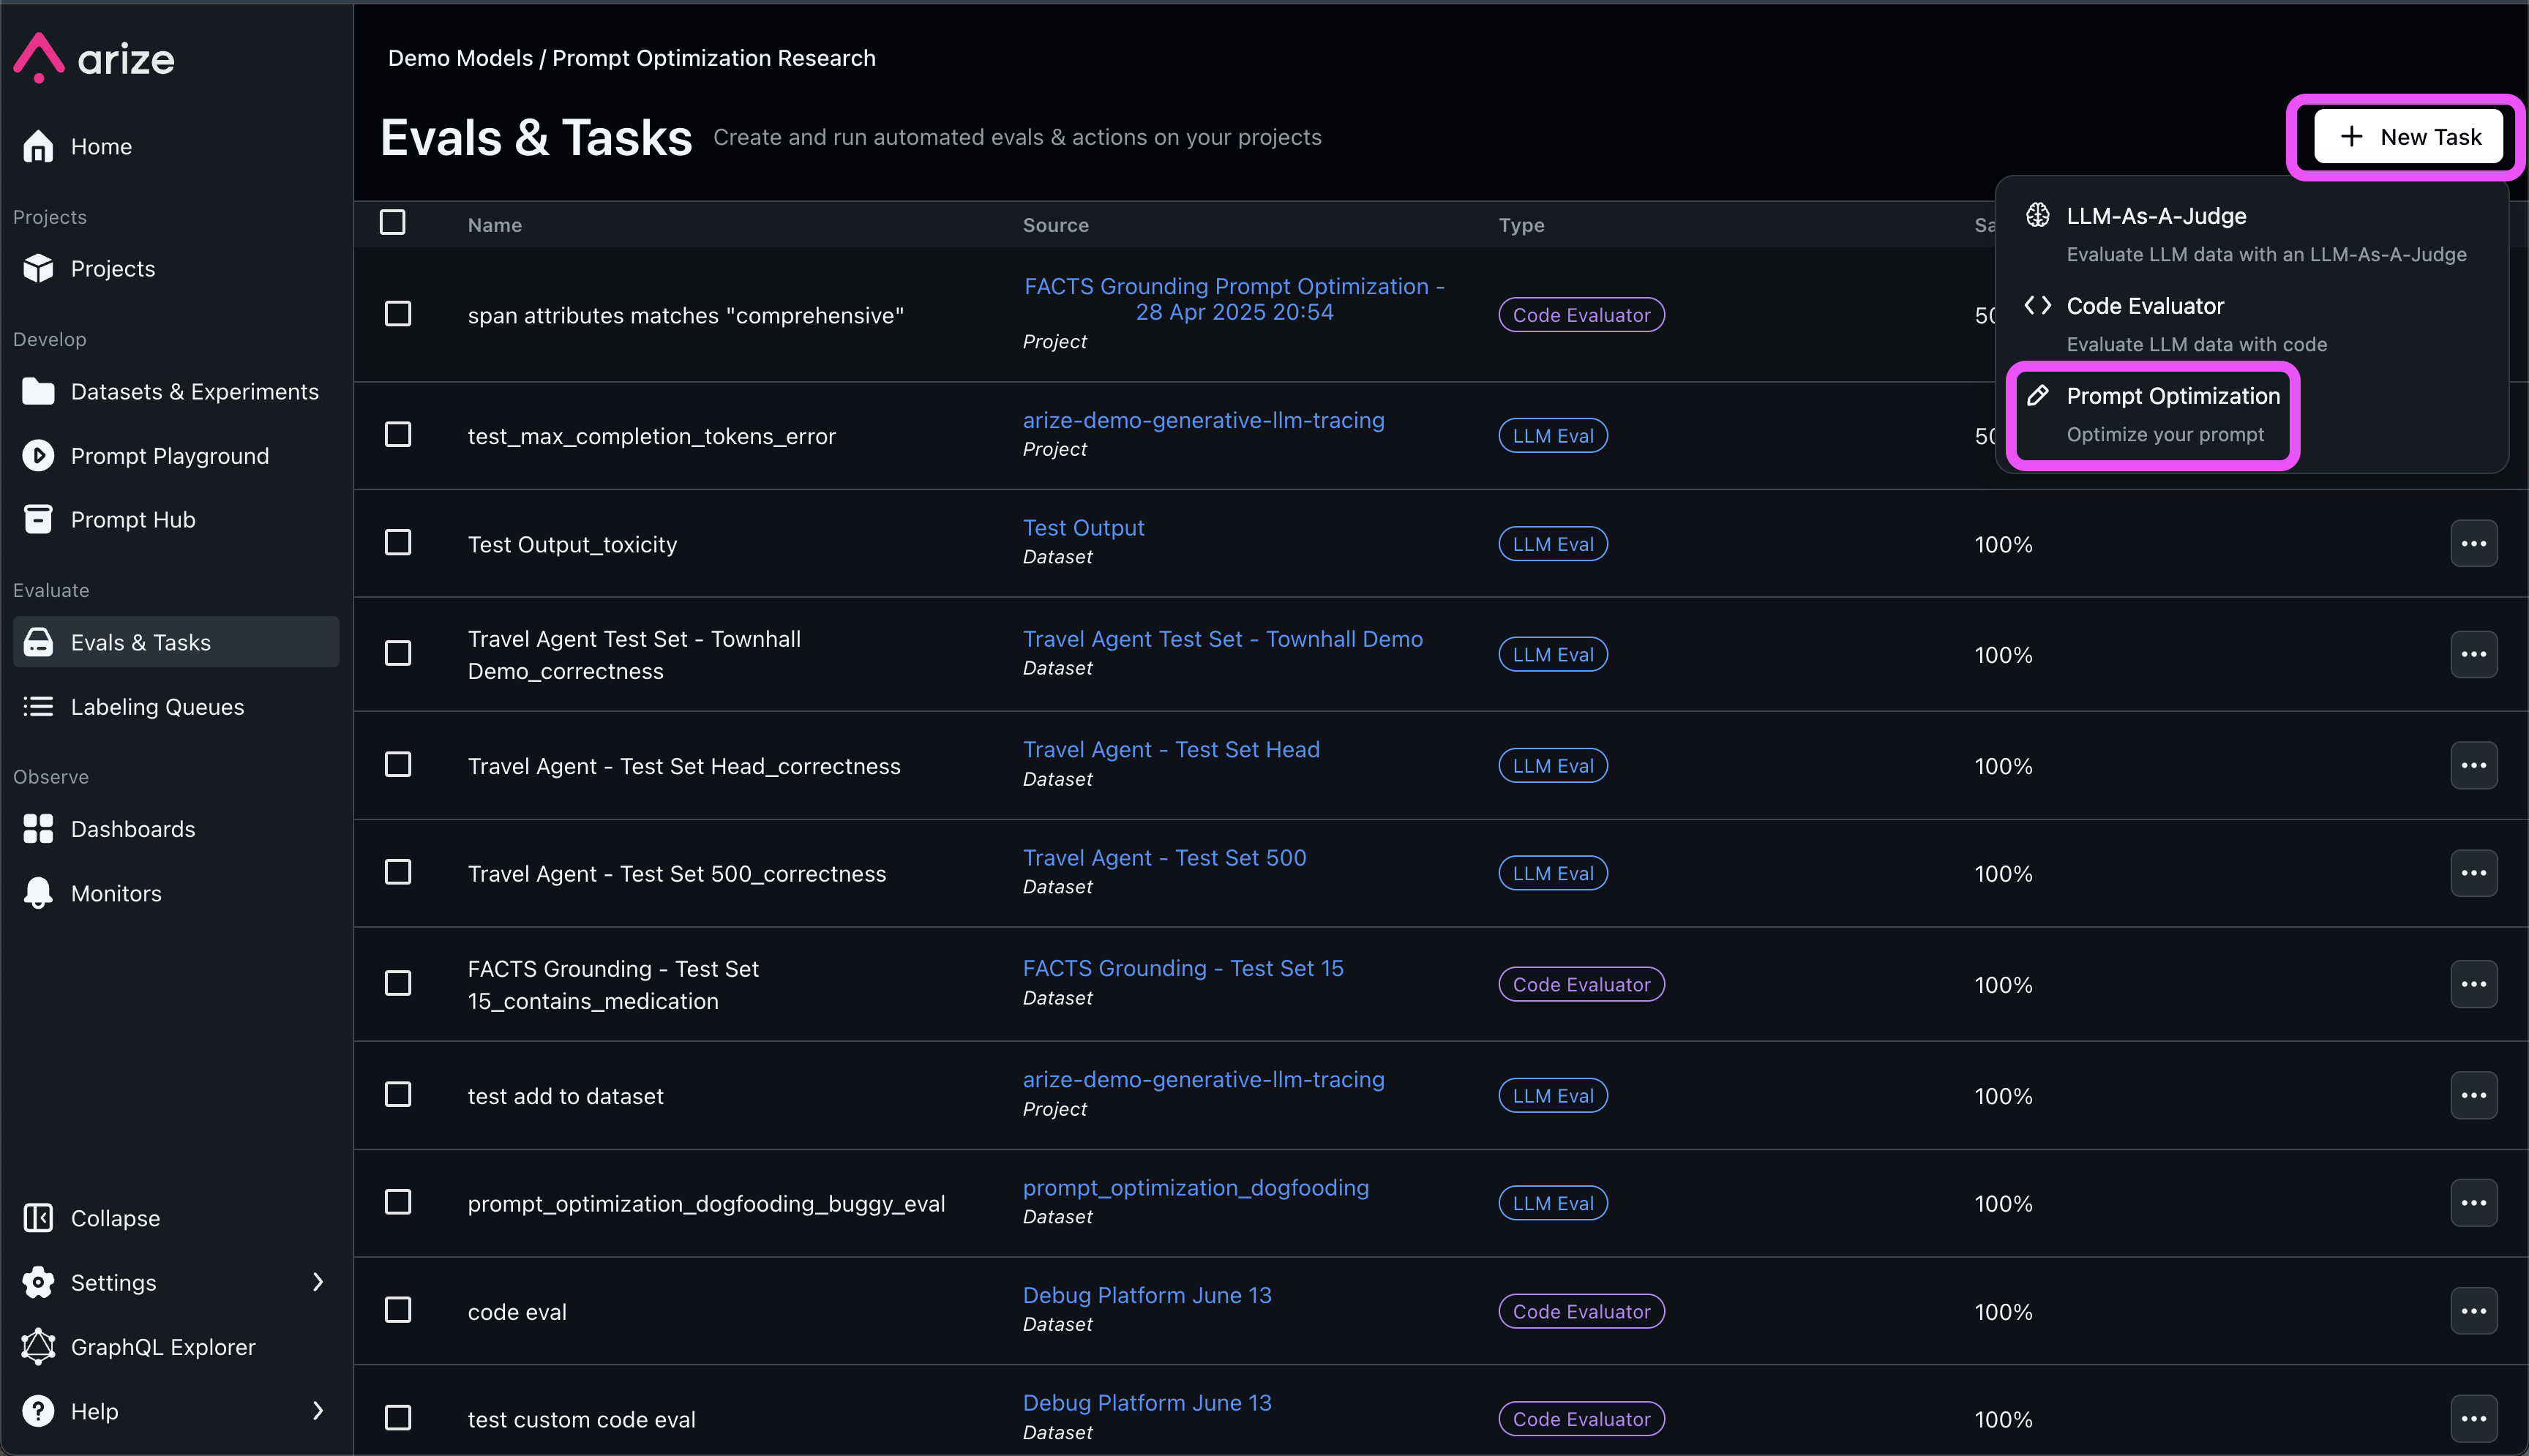This screenshot has height=1456, width=2529.
Task: Open more options for code eval row
Action: click(x=2473, y=1310)
